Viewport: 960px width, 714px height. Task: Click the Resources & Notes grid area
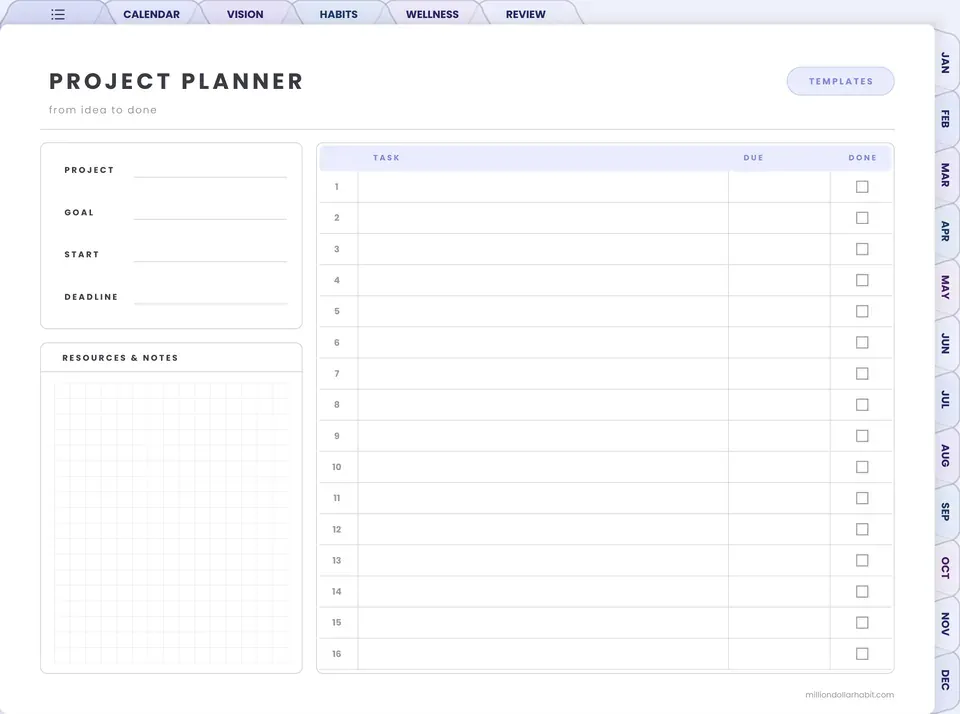point(171,523)
